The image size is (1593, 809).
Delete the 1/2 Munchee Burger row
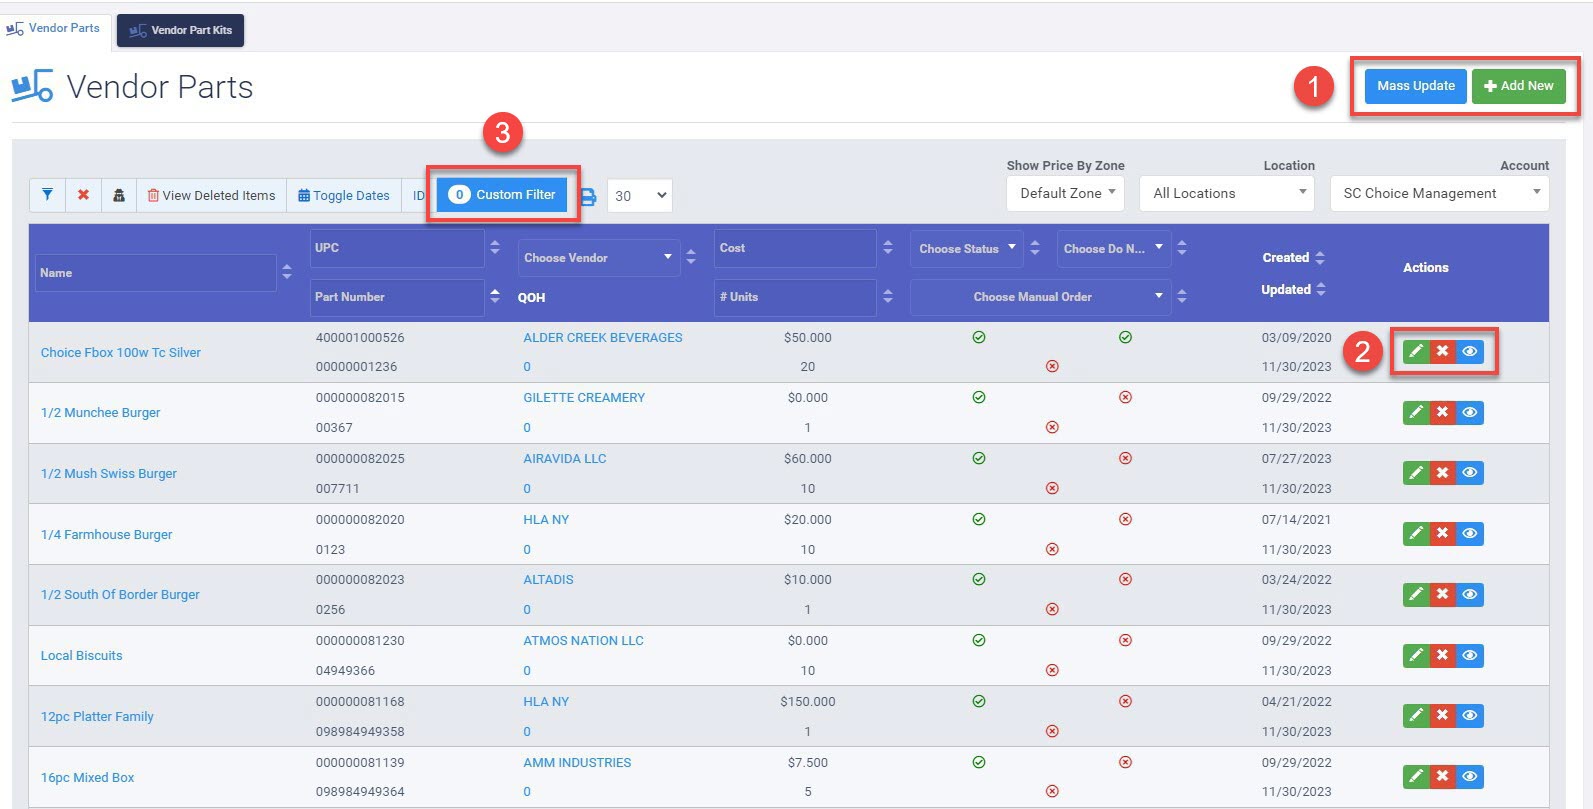point(1442,412)
